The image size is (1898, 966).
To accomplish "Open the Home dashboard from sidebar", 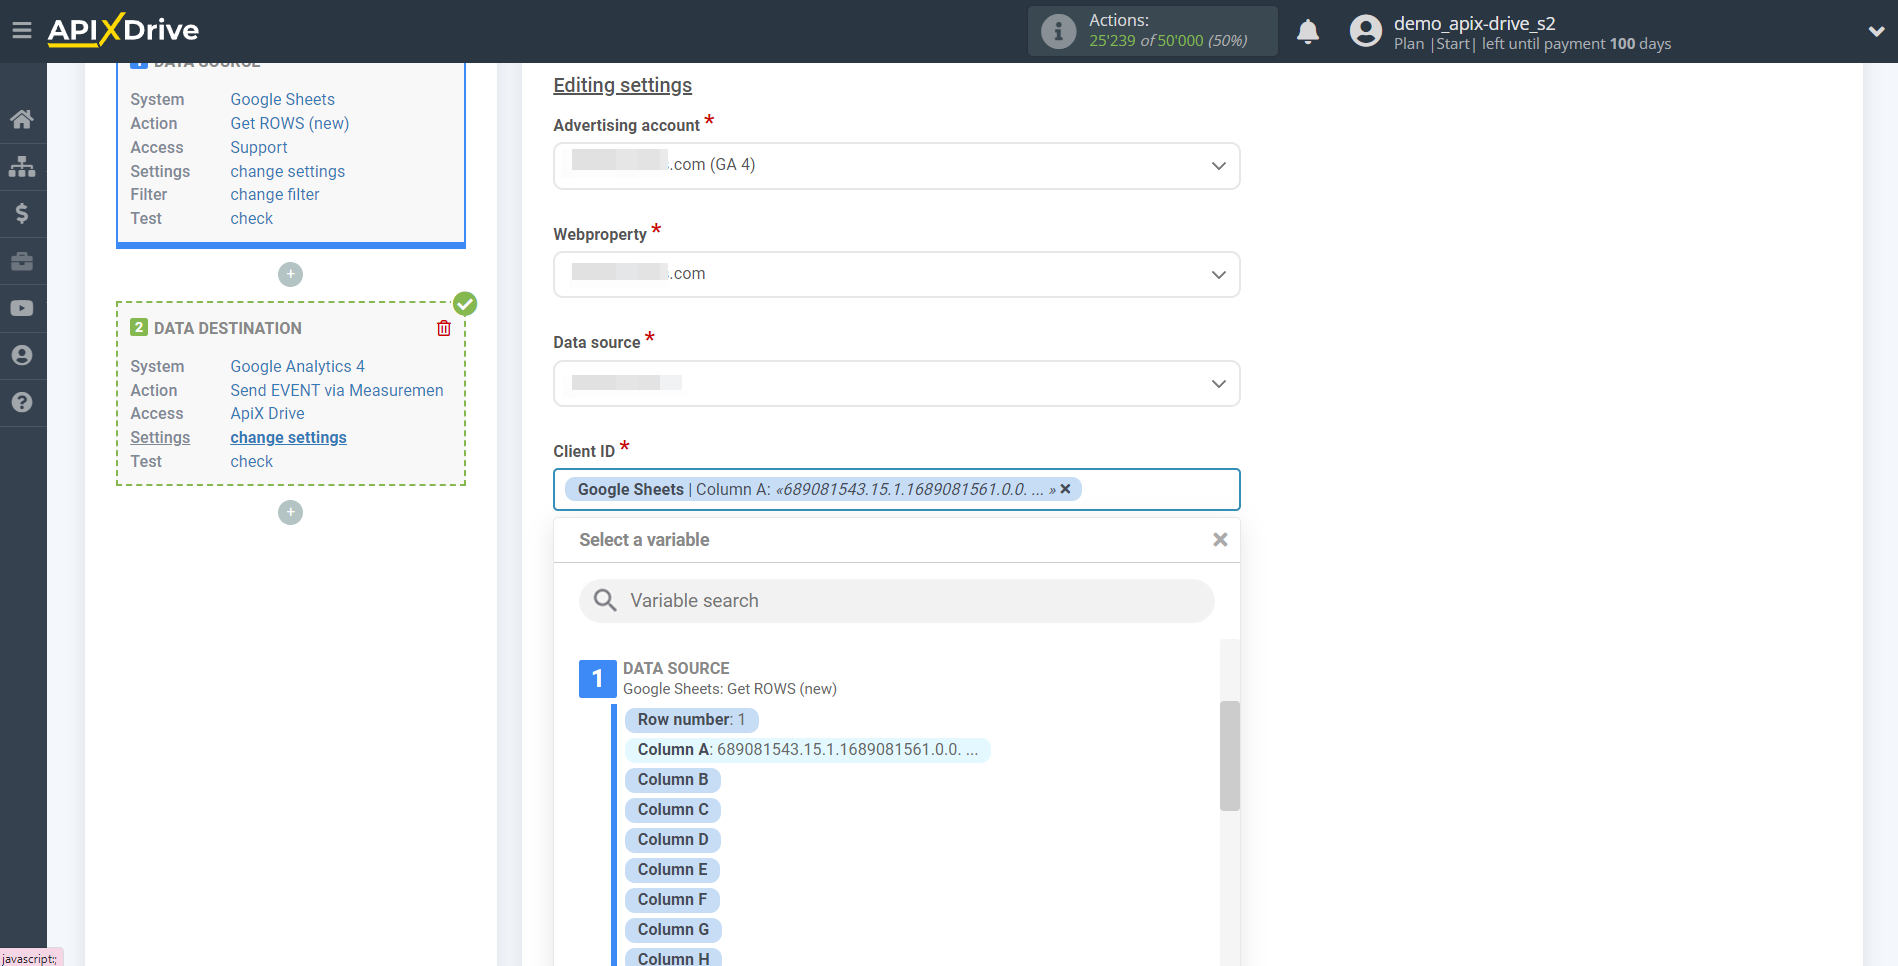I will [22, 119].
